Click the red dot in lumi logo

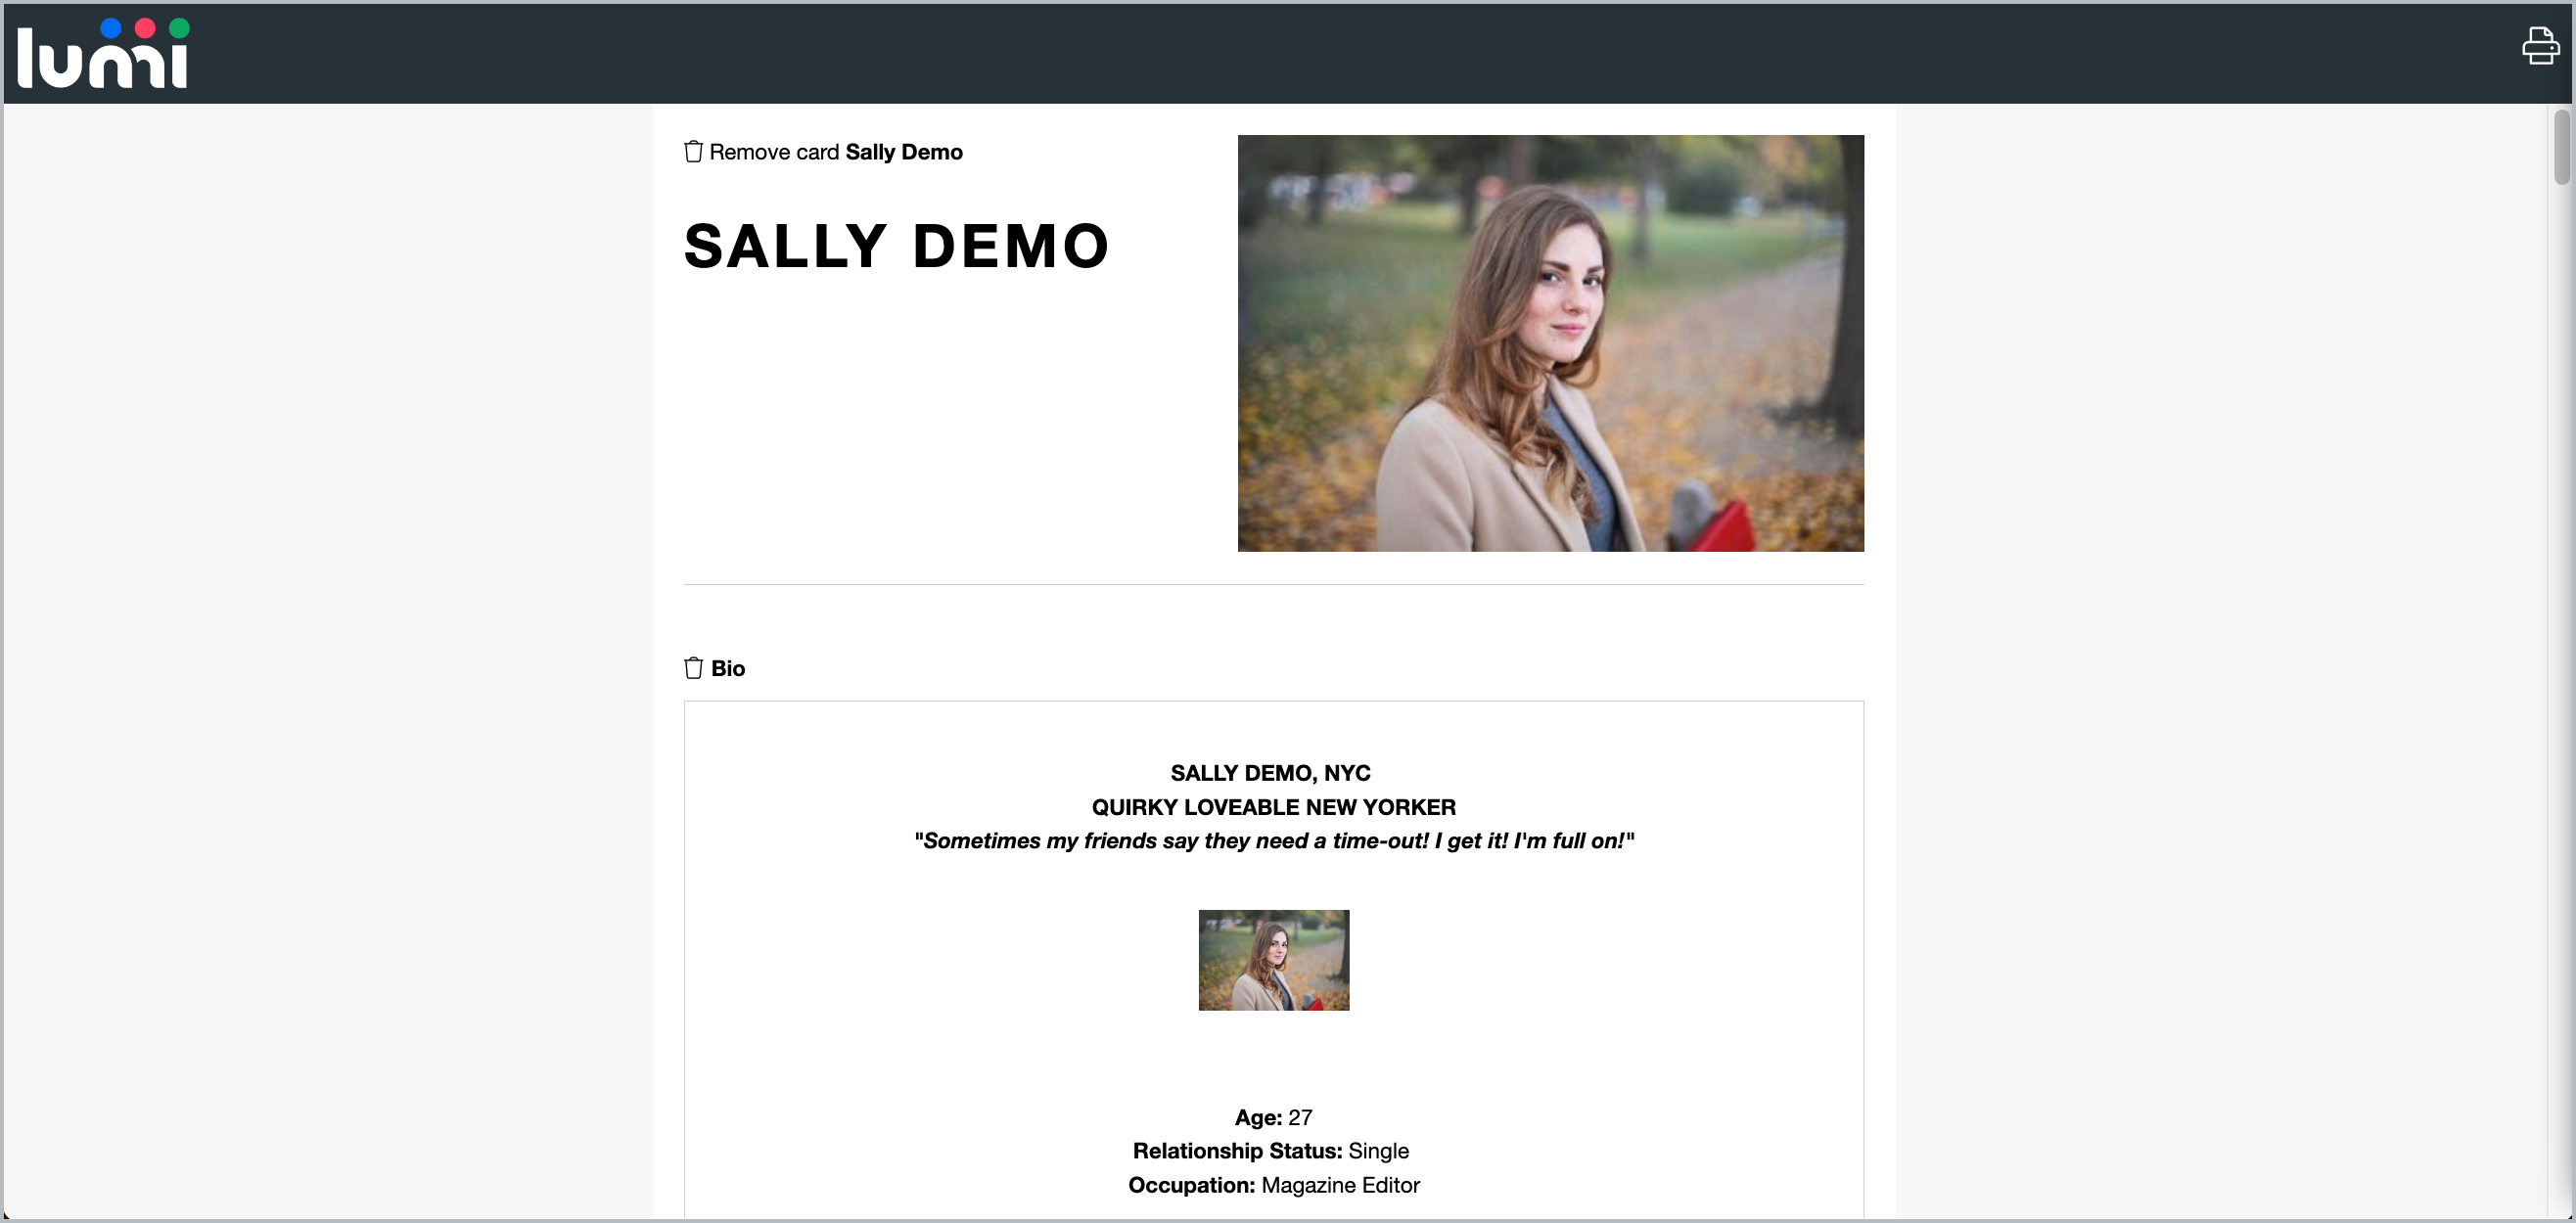(x=145, y=28)
